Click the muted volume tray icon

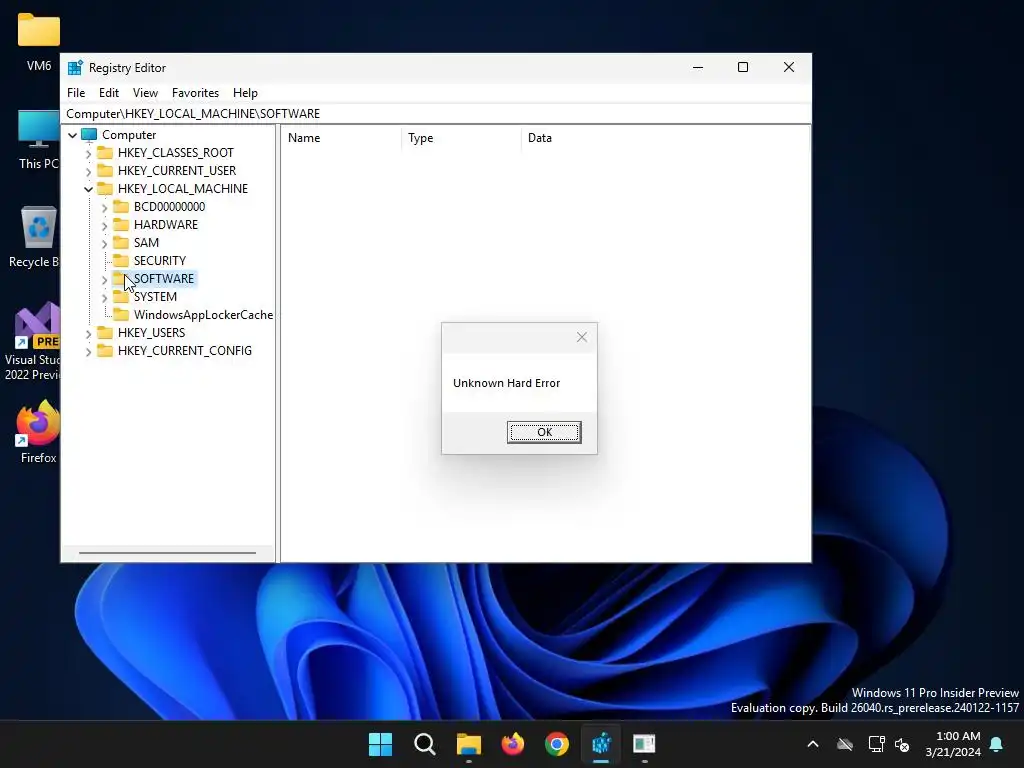click(x=903, y=744)
